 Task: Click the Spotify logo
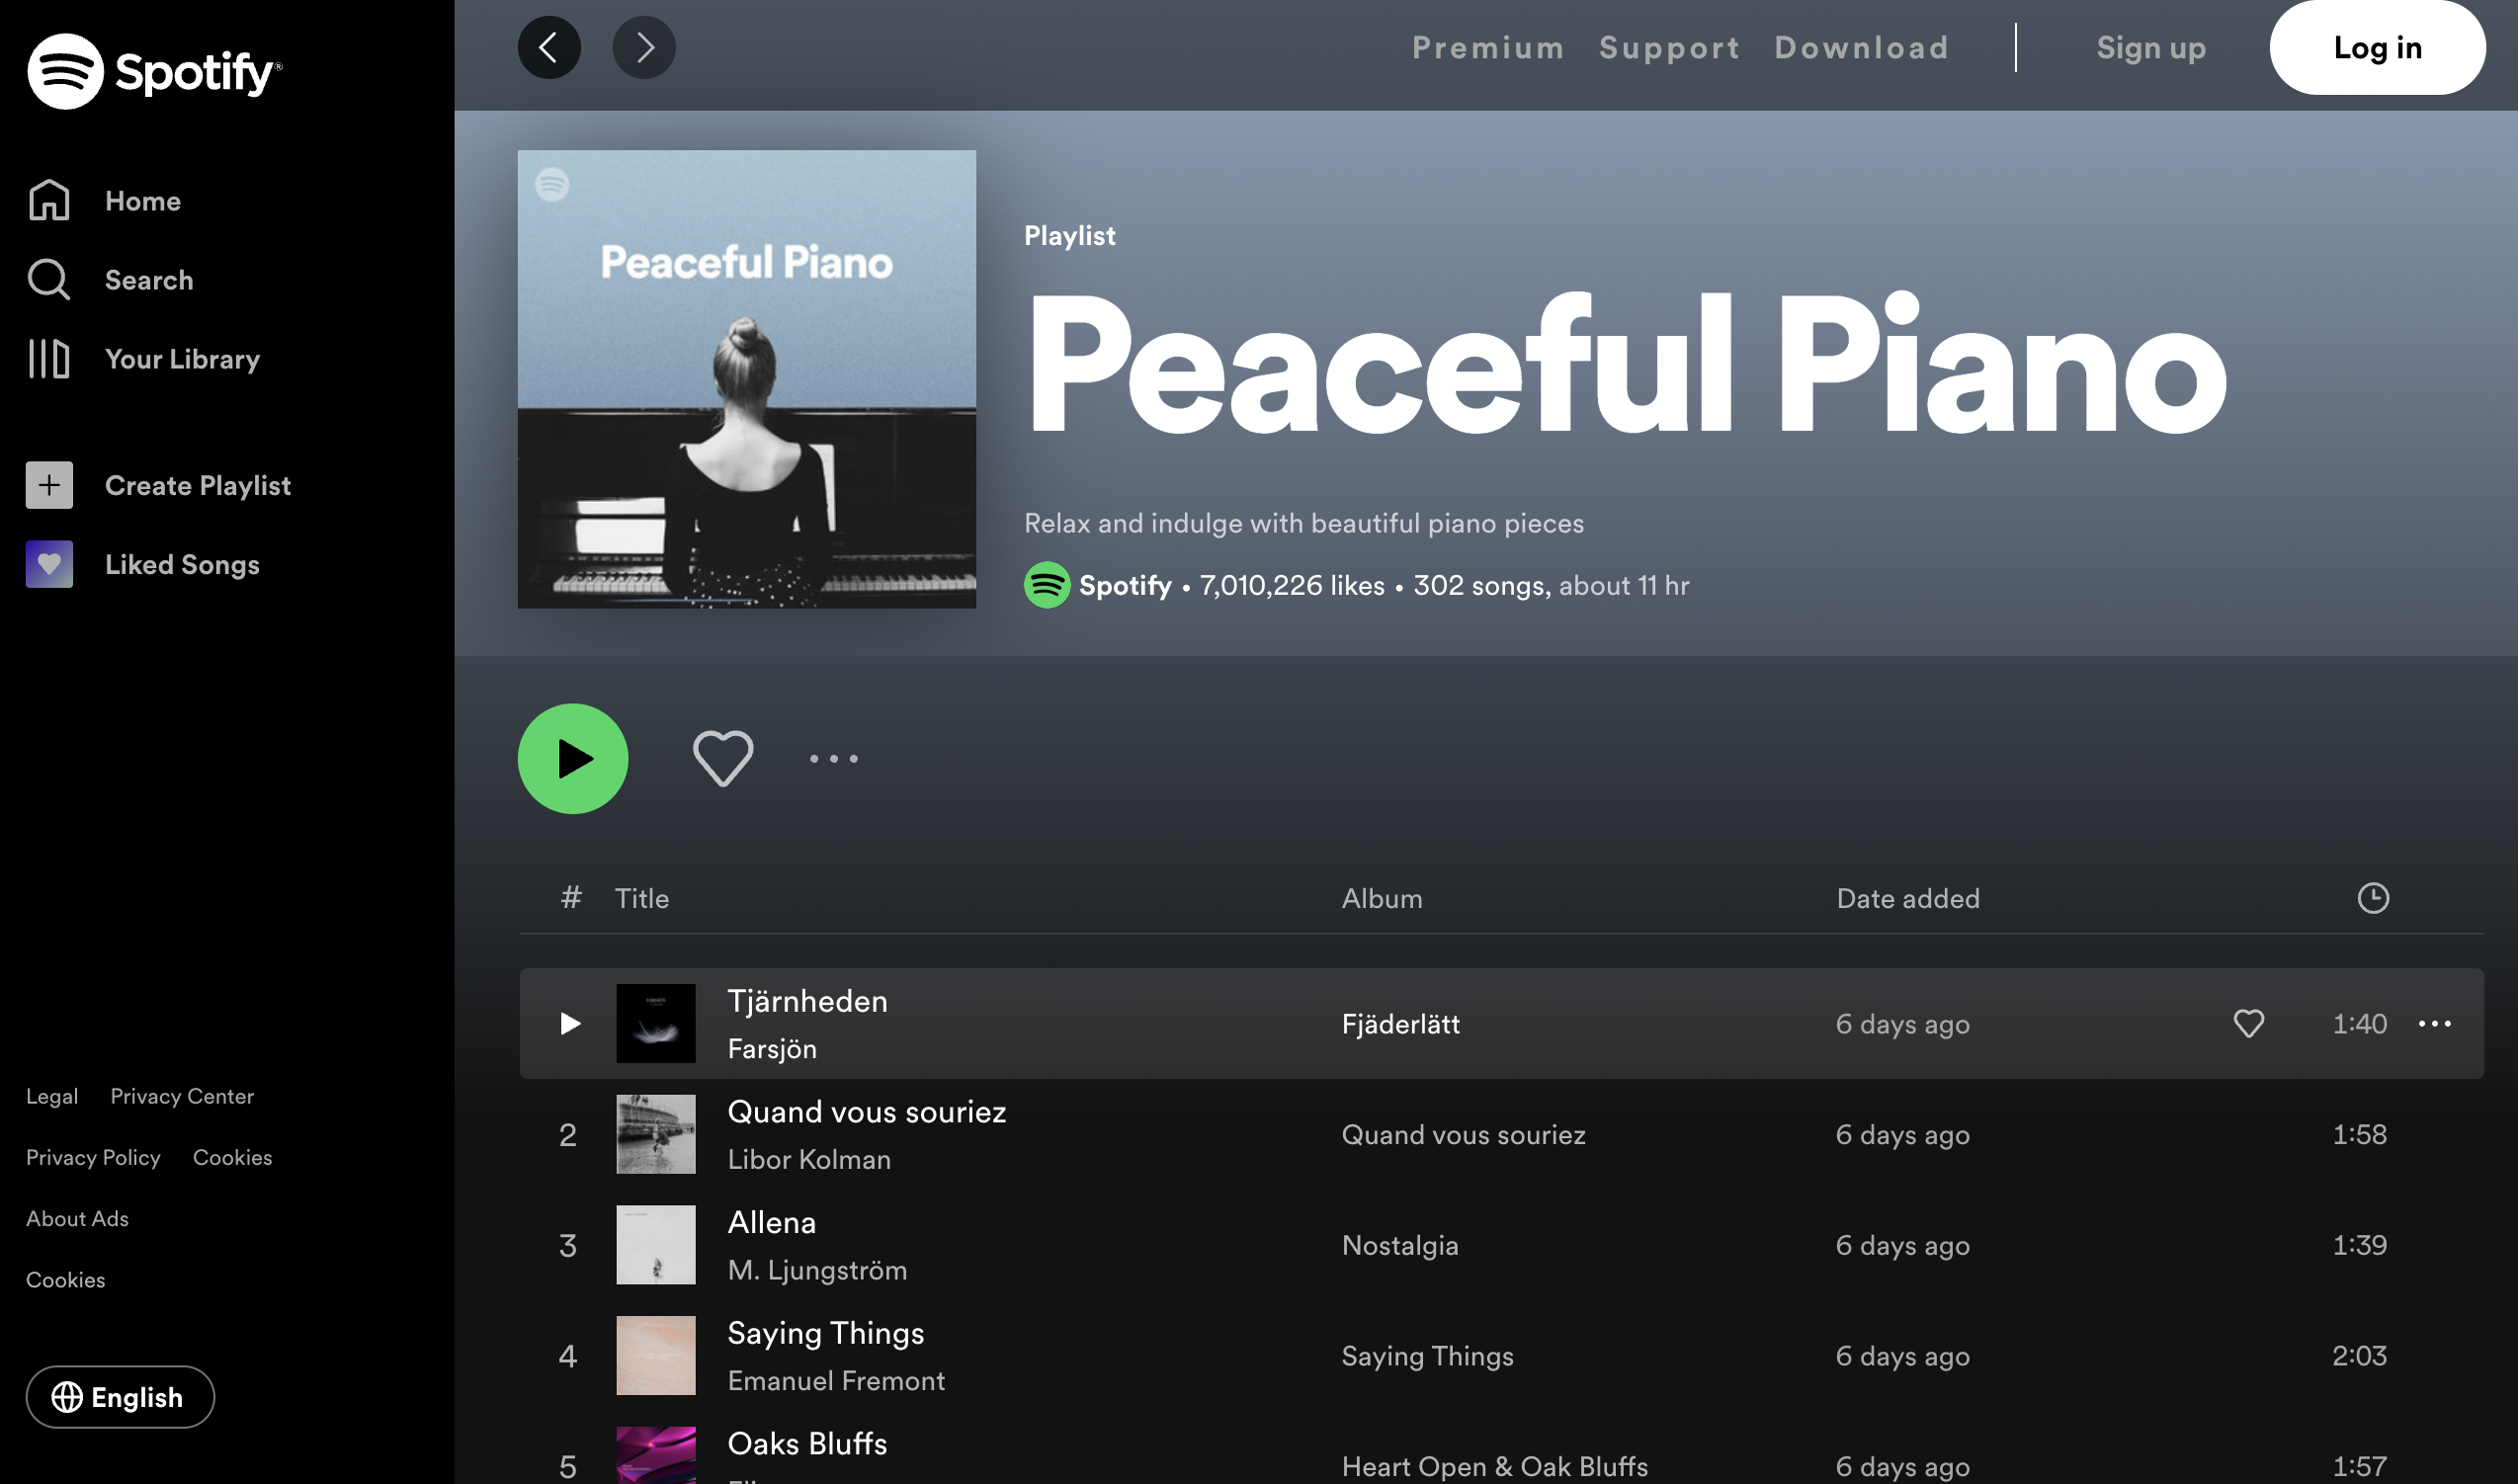pyautogui.click(x=154, y=71)
